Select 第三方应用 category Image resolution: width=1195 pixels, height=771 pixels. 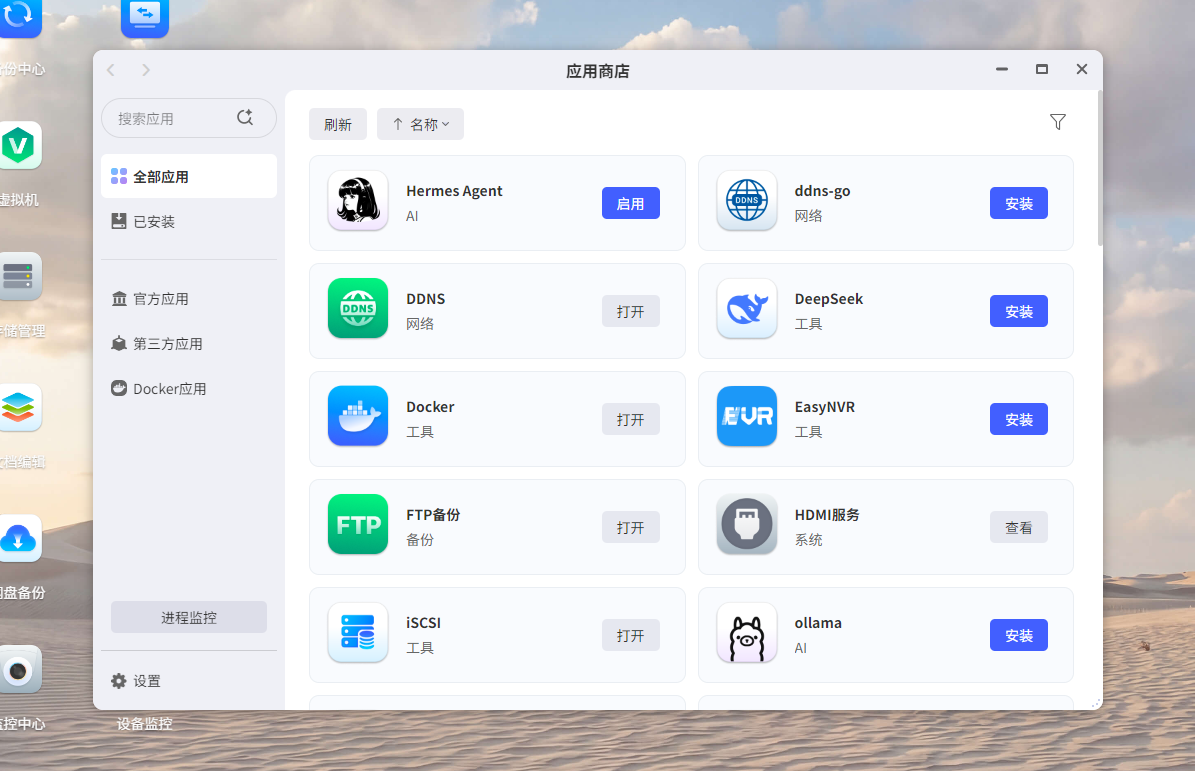(x=189, y=344)
